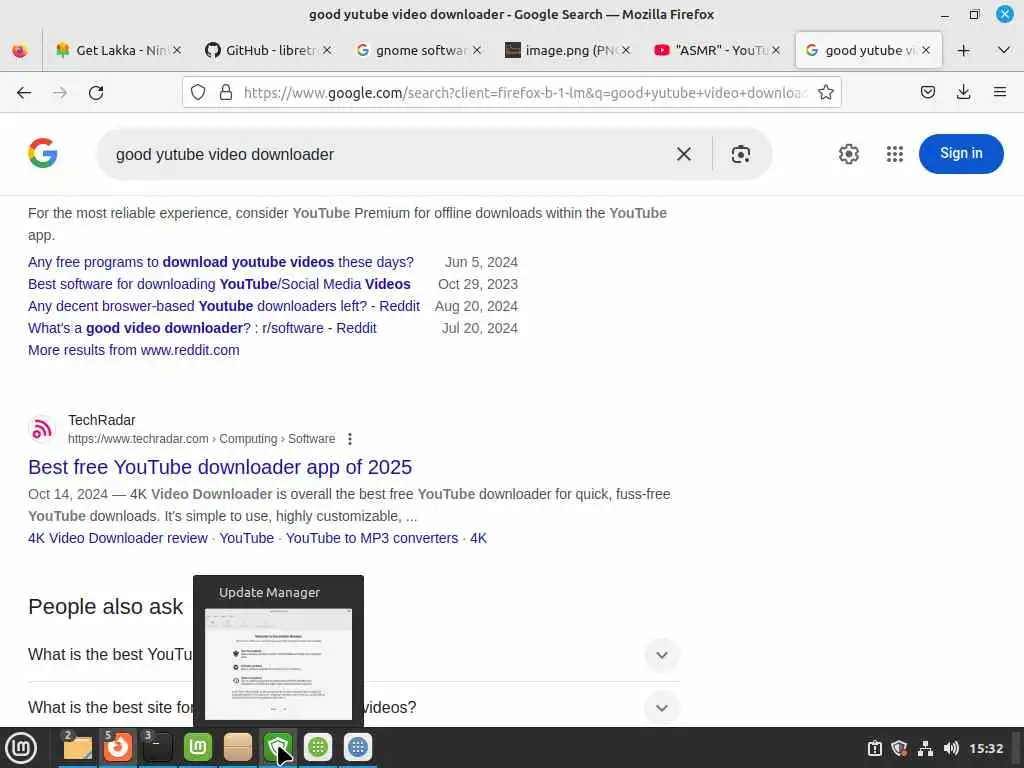Screen dimensions: 1024x768
Task: Open TechRadar result options three-dot menu
Action: coord(350,439)
